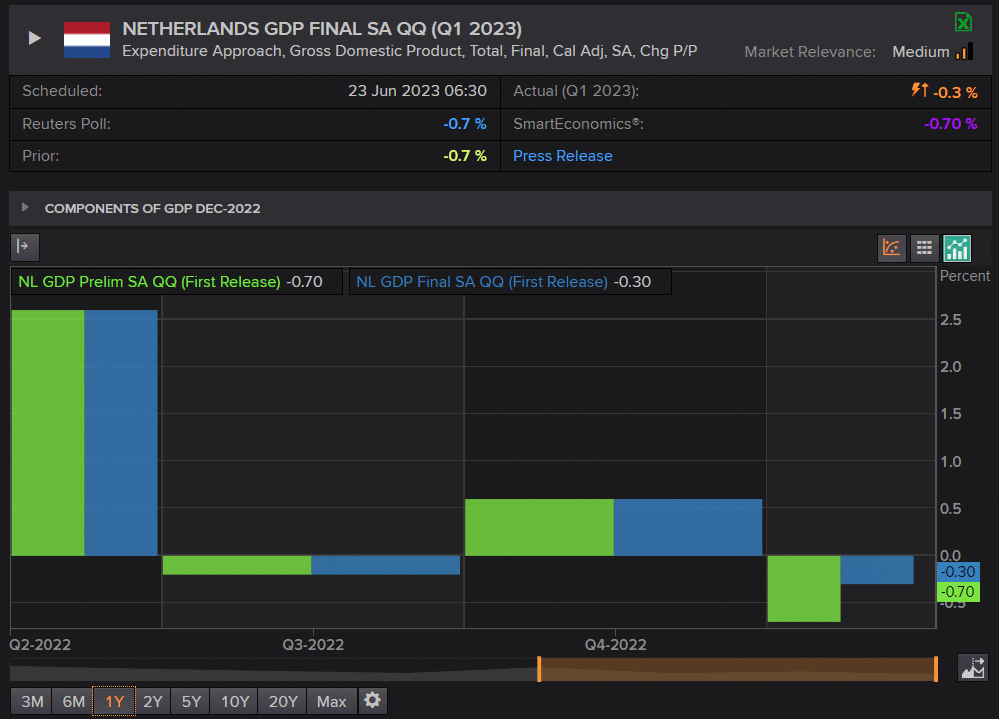Screen dimensions: 999x719
Task: Select the 5Y time range
Action: [191, 701]
